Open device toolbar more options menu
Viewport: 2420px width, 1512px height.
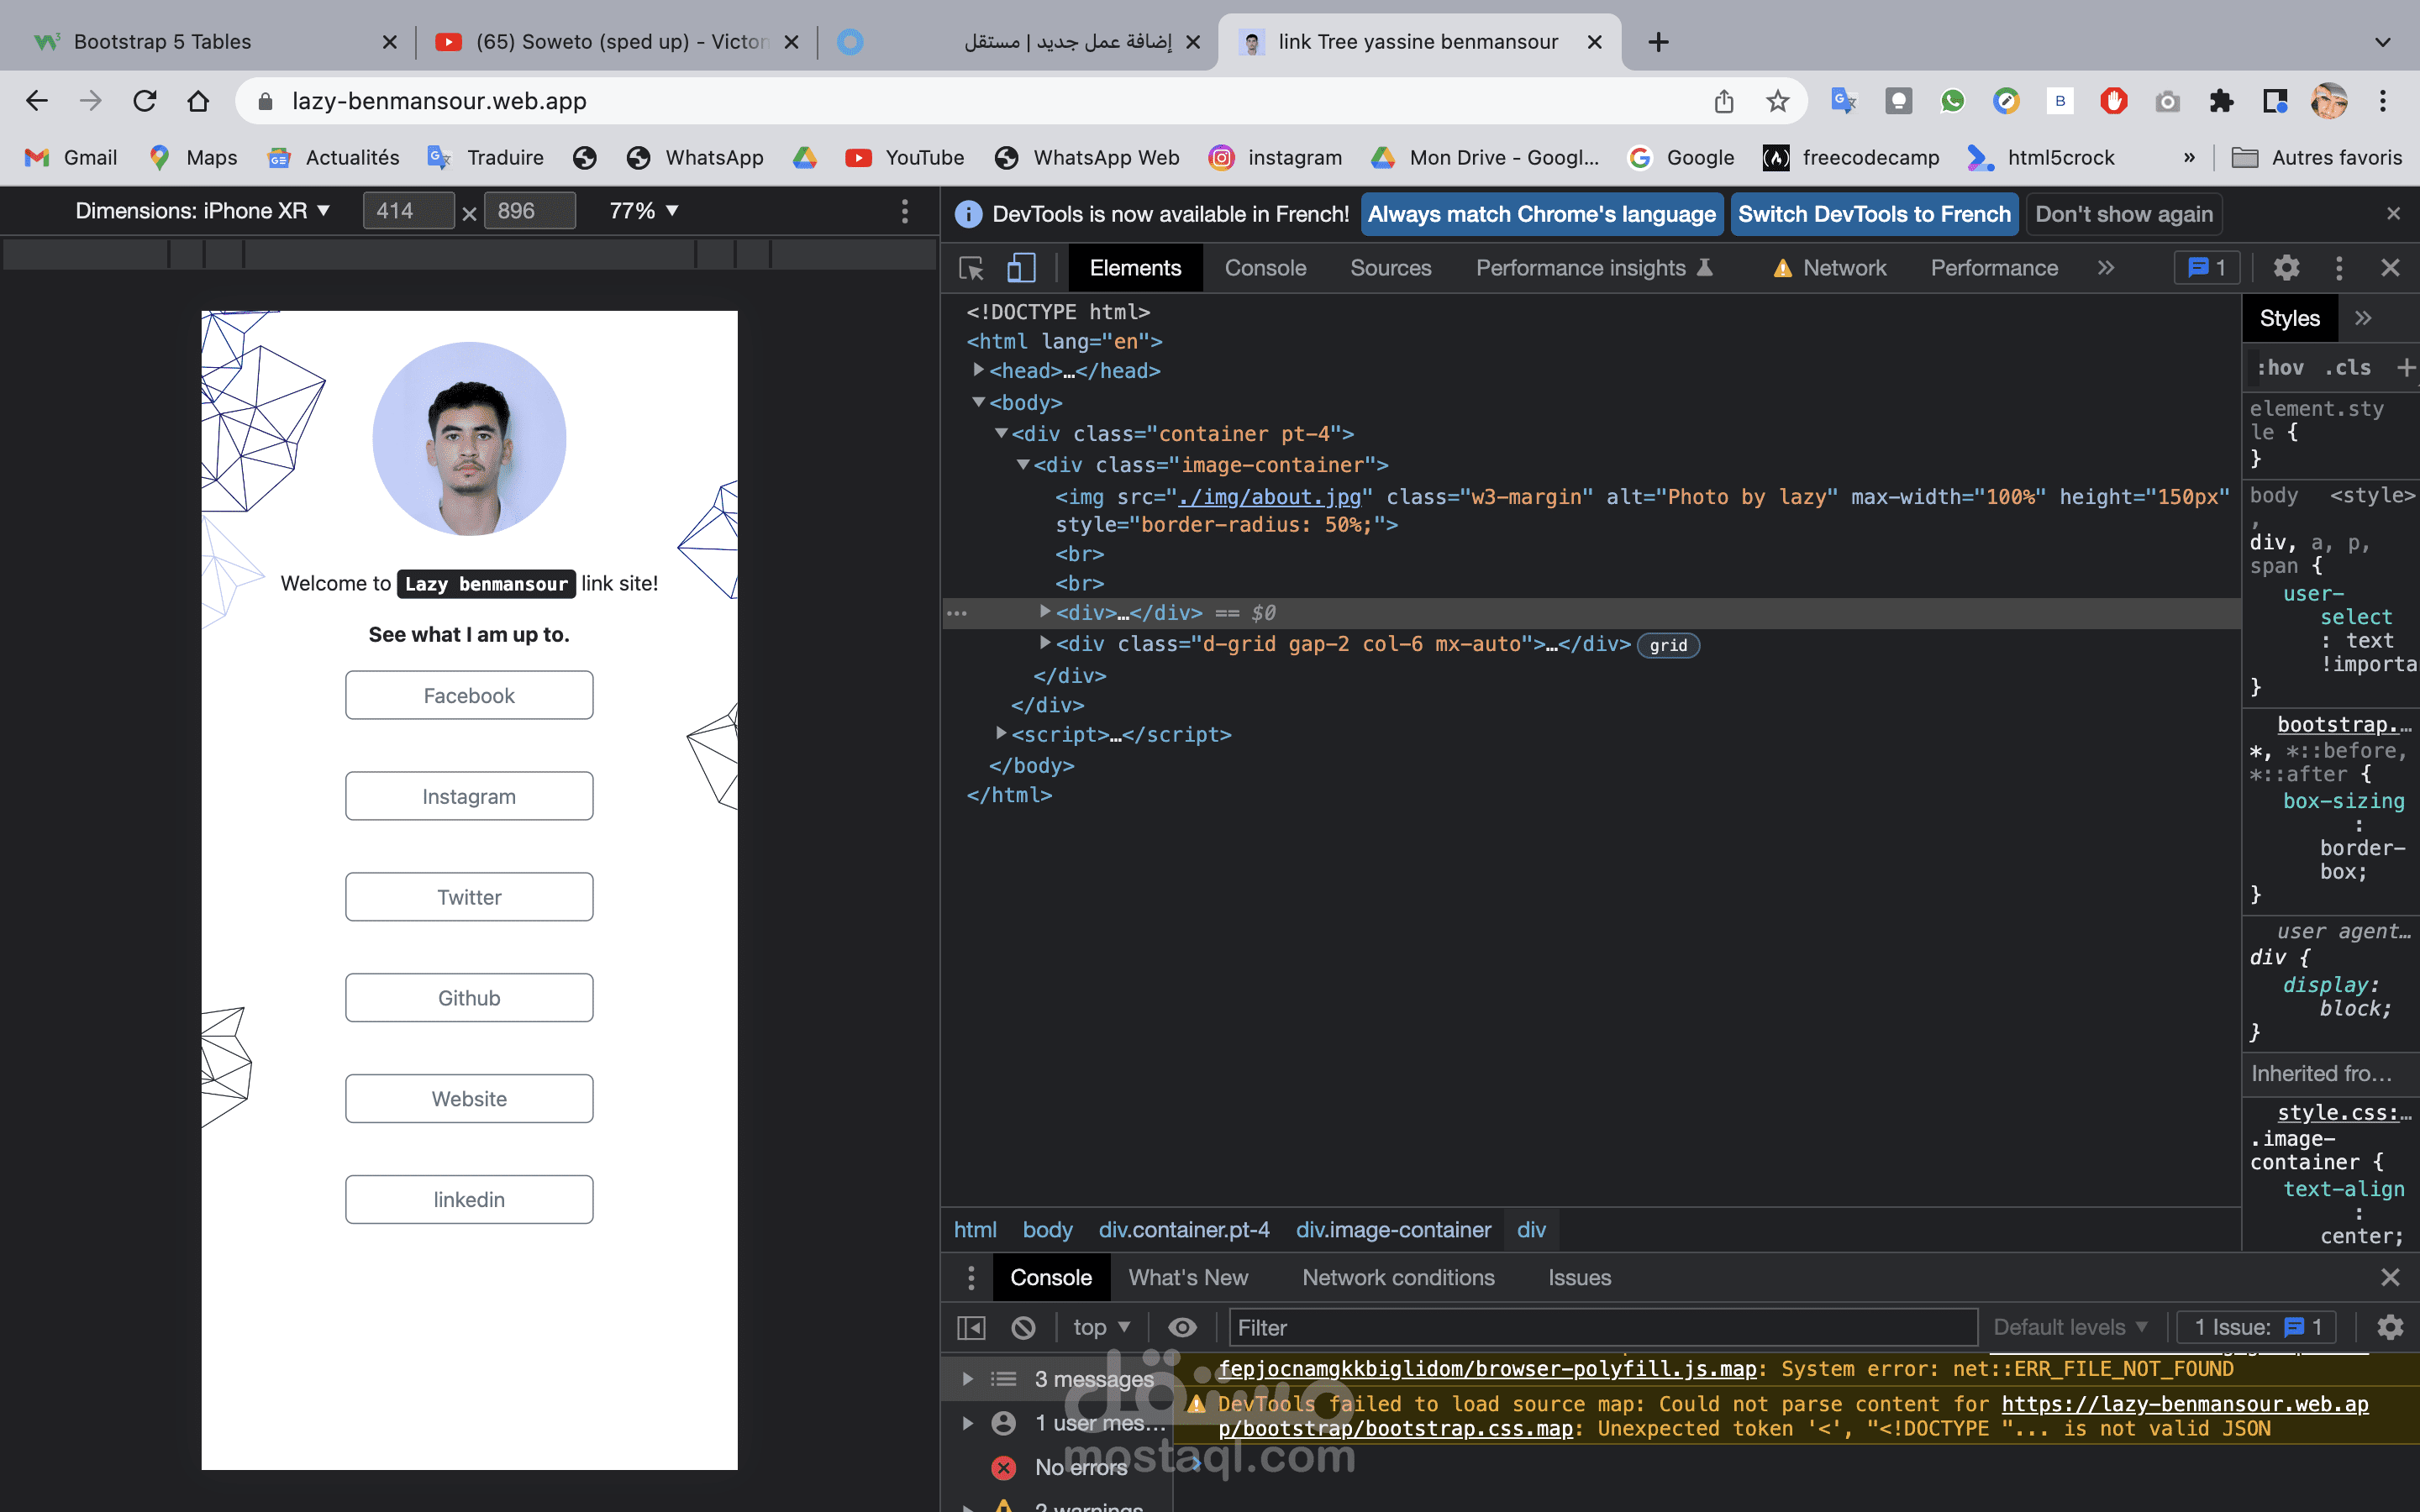(x=905, y=211)
